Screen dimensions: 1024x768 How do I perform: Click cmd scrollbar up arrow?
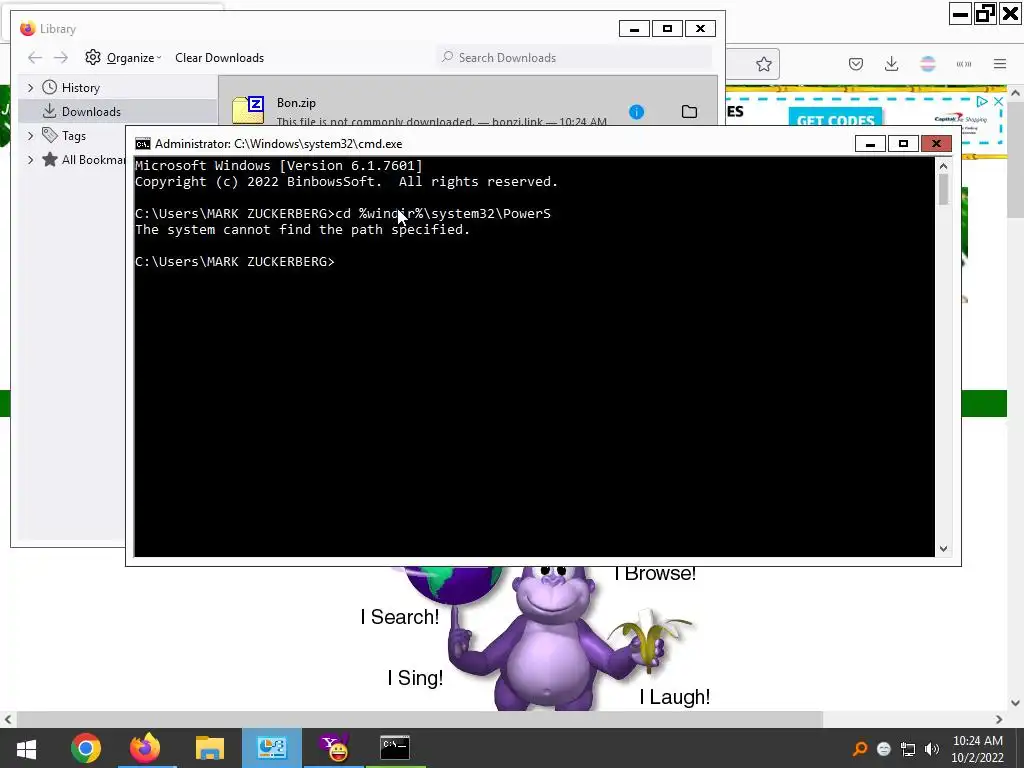(x=943, y=167)
